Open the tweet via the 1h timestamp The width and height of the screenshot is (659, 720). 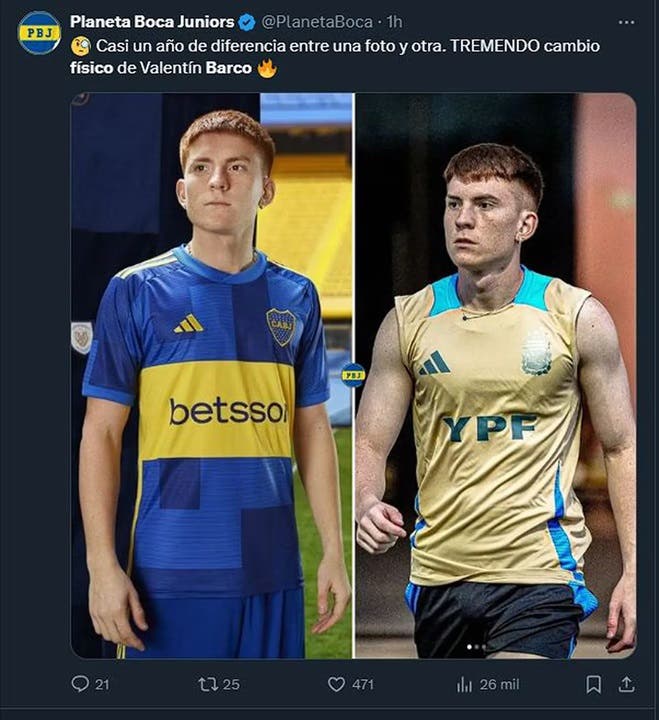[395, 22]
